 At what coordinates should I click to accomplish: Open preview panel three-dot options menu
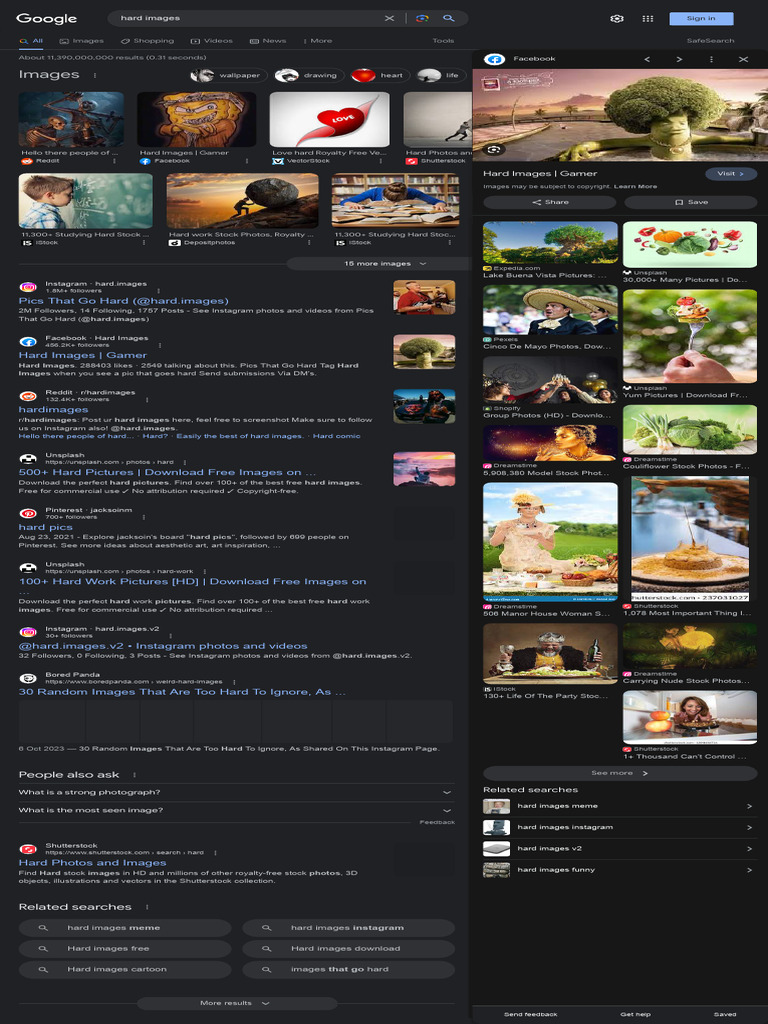click(x=711, y=59)
